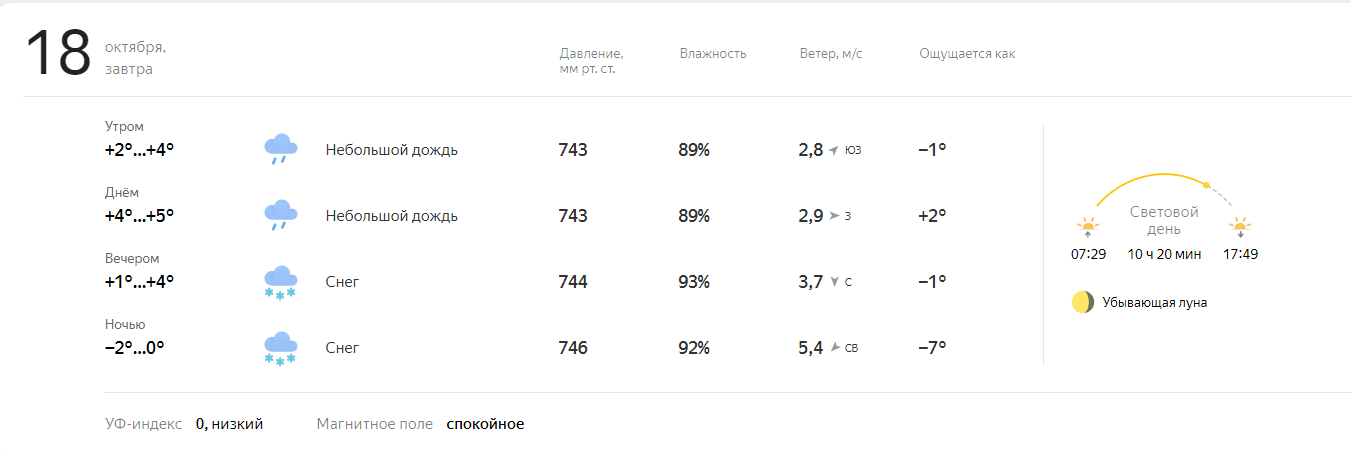Click the УФ-индекс label
The image size is (1351, 452).
click(x=143, y=424)
